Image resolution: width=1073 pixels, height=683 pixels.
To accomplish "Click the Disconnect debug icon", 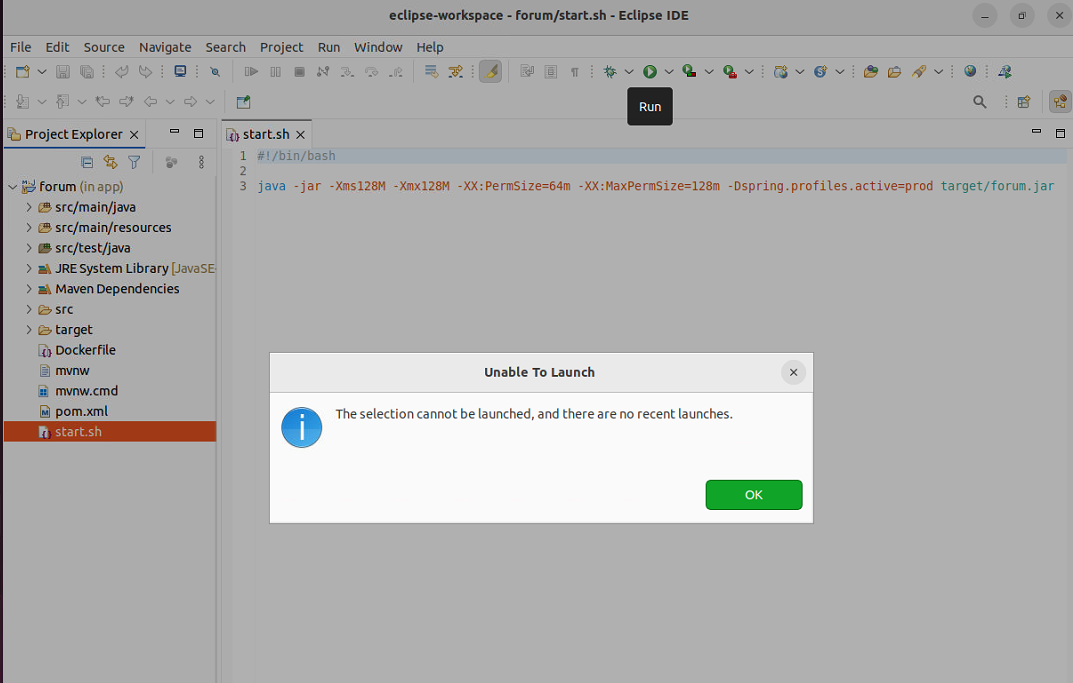I will [323, 71].
